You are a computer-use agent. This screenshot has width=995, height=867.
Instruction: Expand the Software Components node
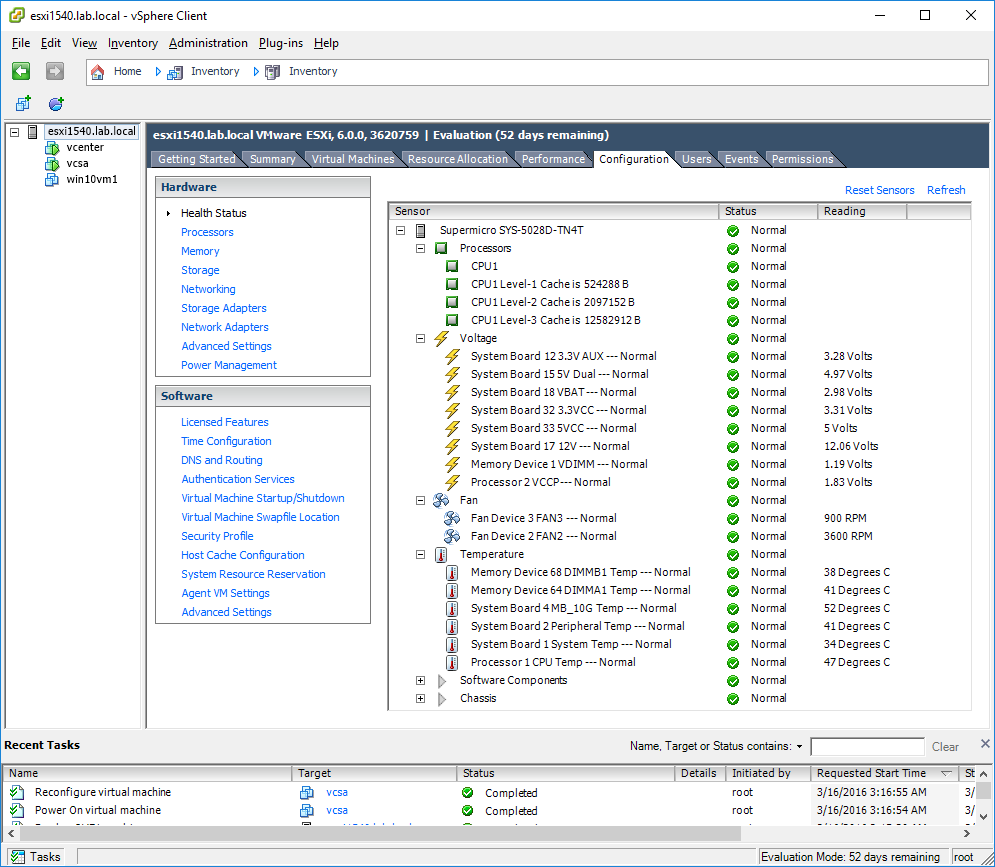click(x=420, y=680)
